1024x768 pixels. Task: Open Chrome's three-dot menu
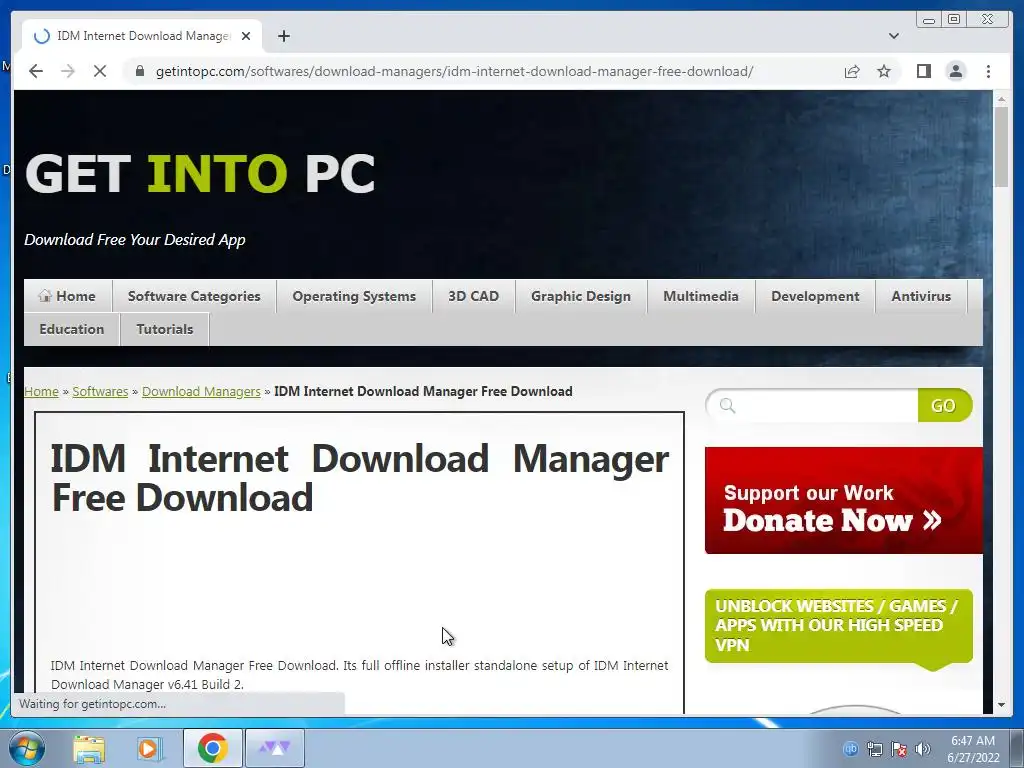(988, 71)
